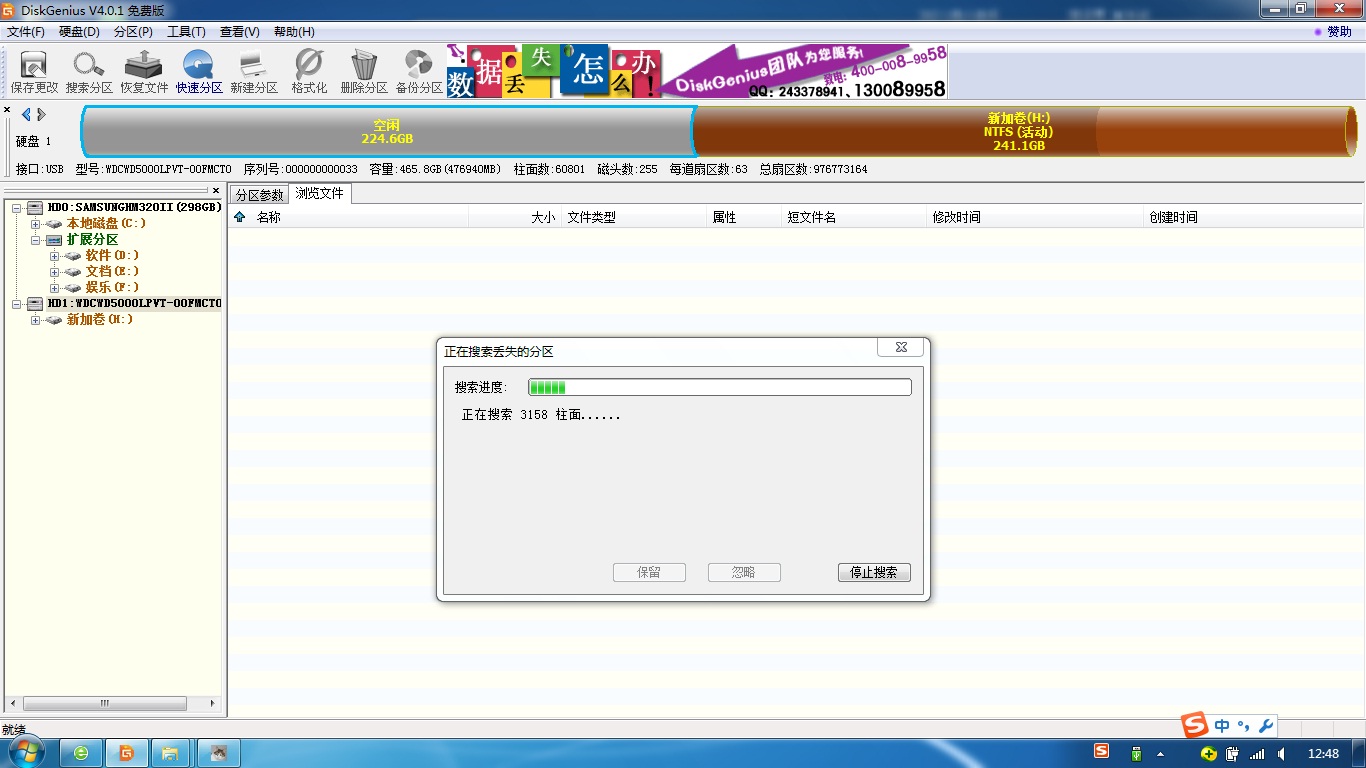Open the 分区(P) menu

coord(133,32)
